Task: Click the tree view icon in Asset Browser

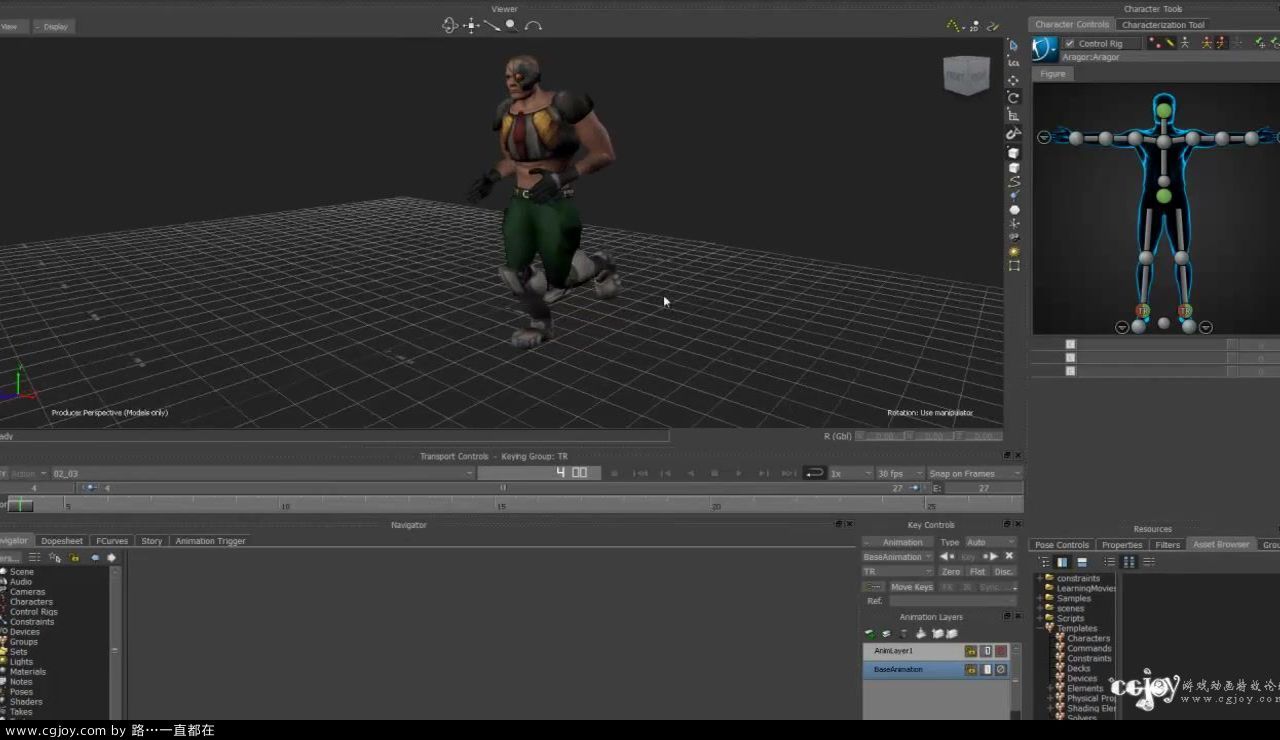Action: tap(1044, 562)
